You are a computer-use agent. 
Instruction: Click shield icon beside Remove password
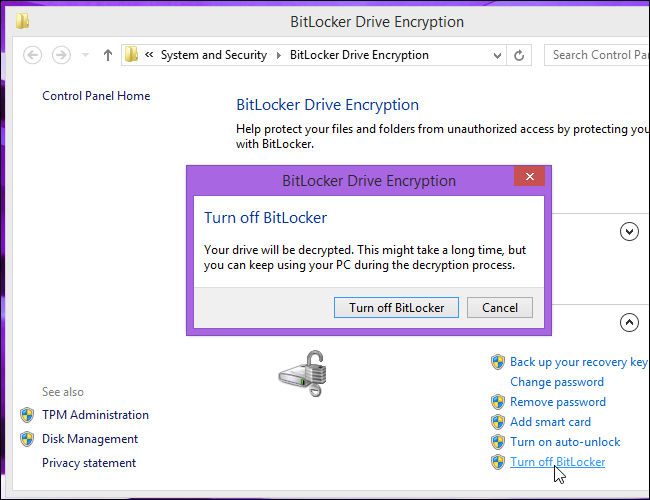(497, 402)
